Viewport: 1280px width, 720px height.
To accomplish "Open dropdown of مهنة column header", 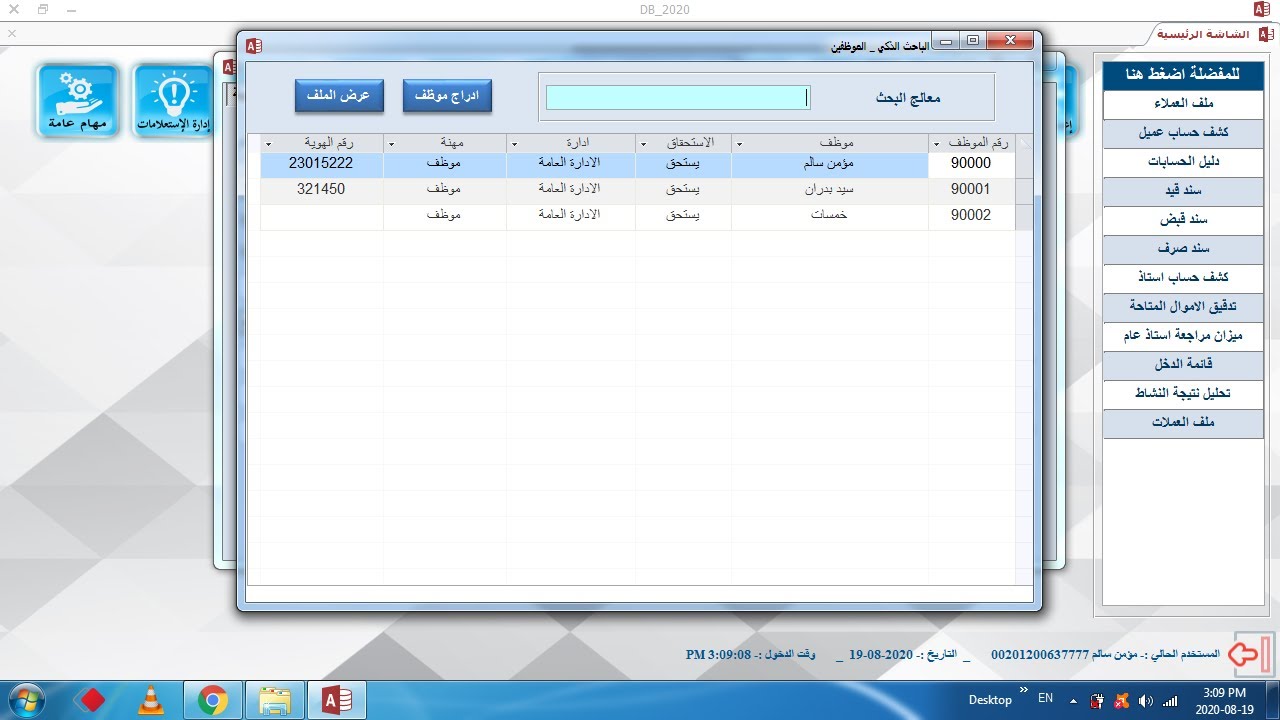I will (391, 143).
